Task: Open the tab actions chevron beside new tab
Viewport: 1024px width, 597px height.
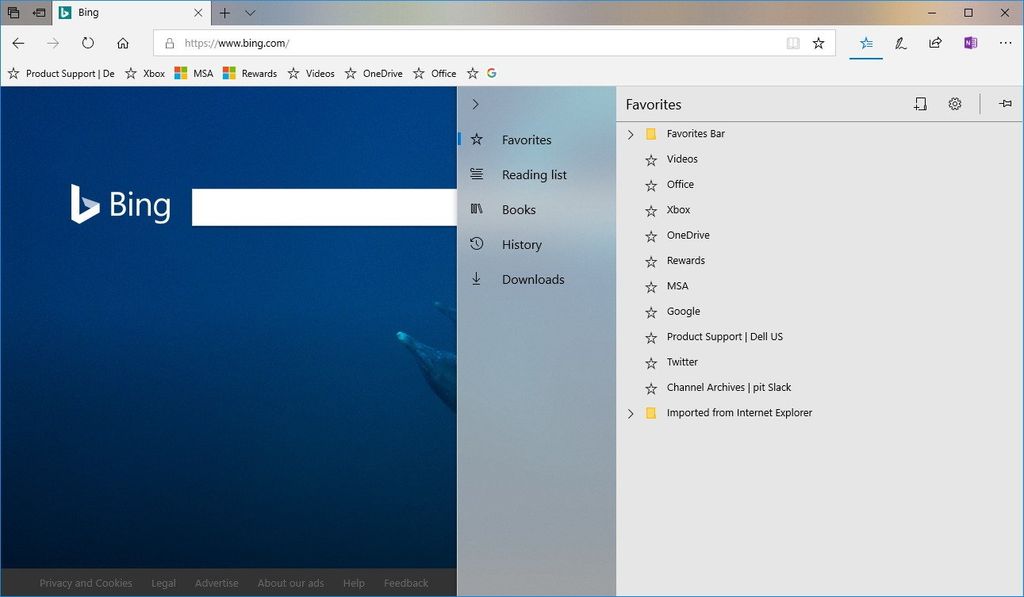Action: 250,13
